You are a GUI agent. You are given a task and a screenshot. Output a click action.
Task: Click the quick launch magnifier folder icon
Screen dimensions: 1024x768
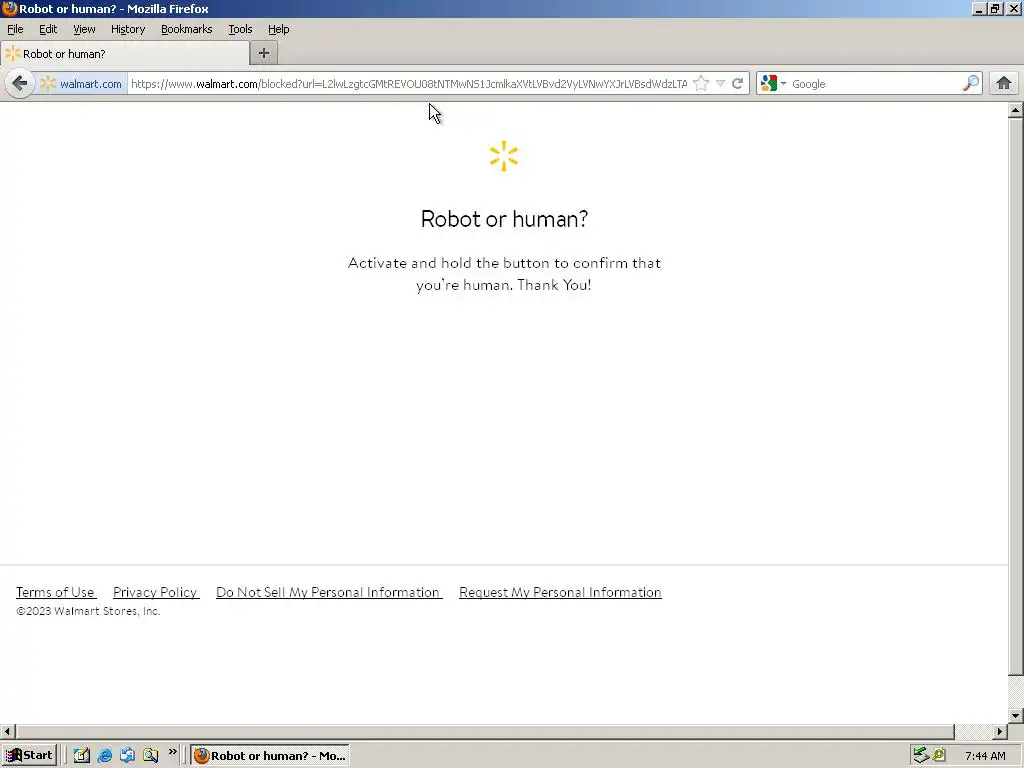pyautogui.click(x=150, y=756)
